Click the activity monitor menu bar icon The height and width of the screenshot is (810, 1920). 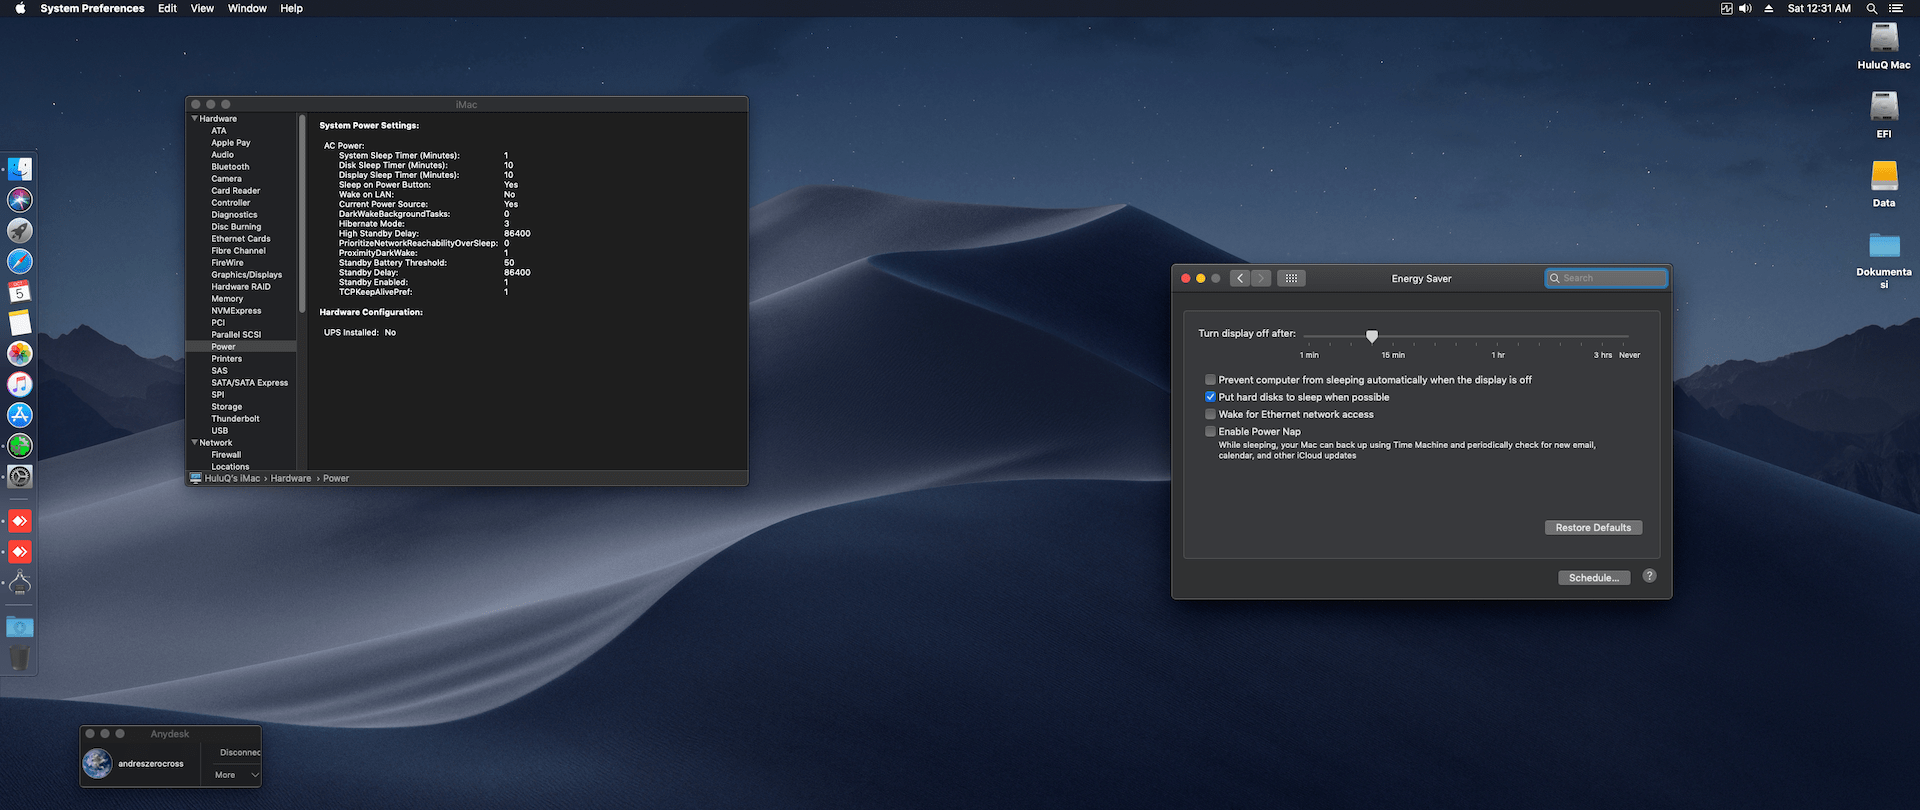click(1726, 8)
